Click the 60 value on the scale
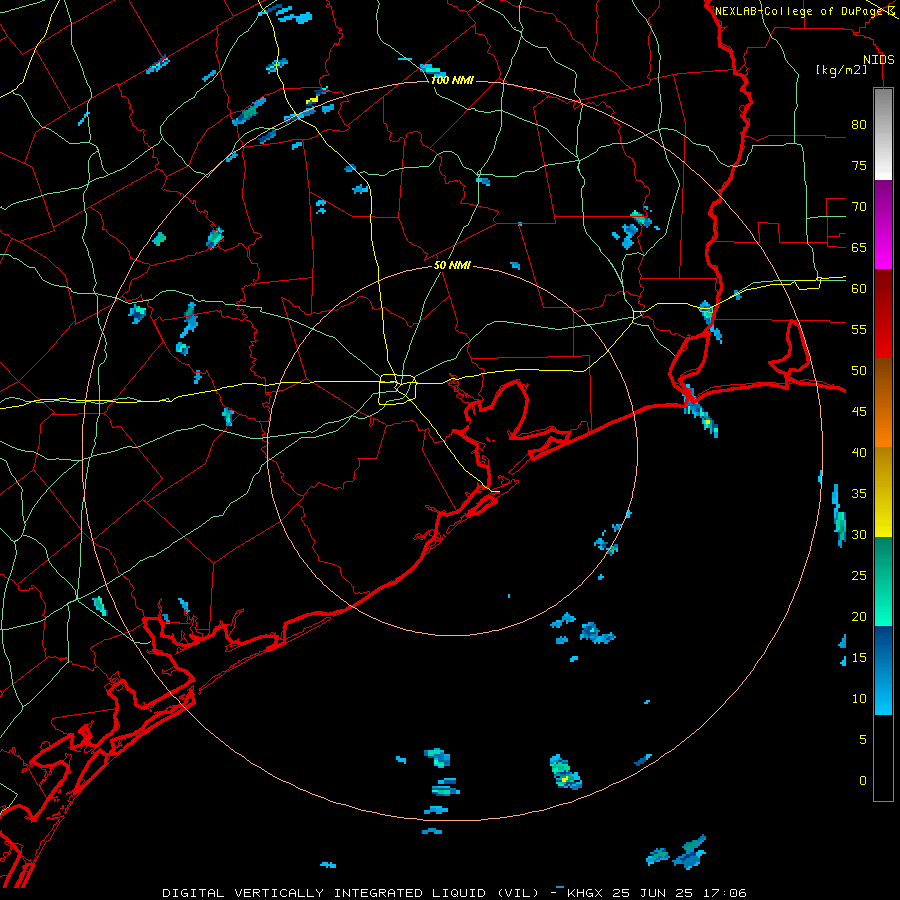The image size is (900, 900). 859,289
